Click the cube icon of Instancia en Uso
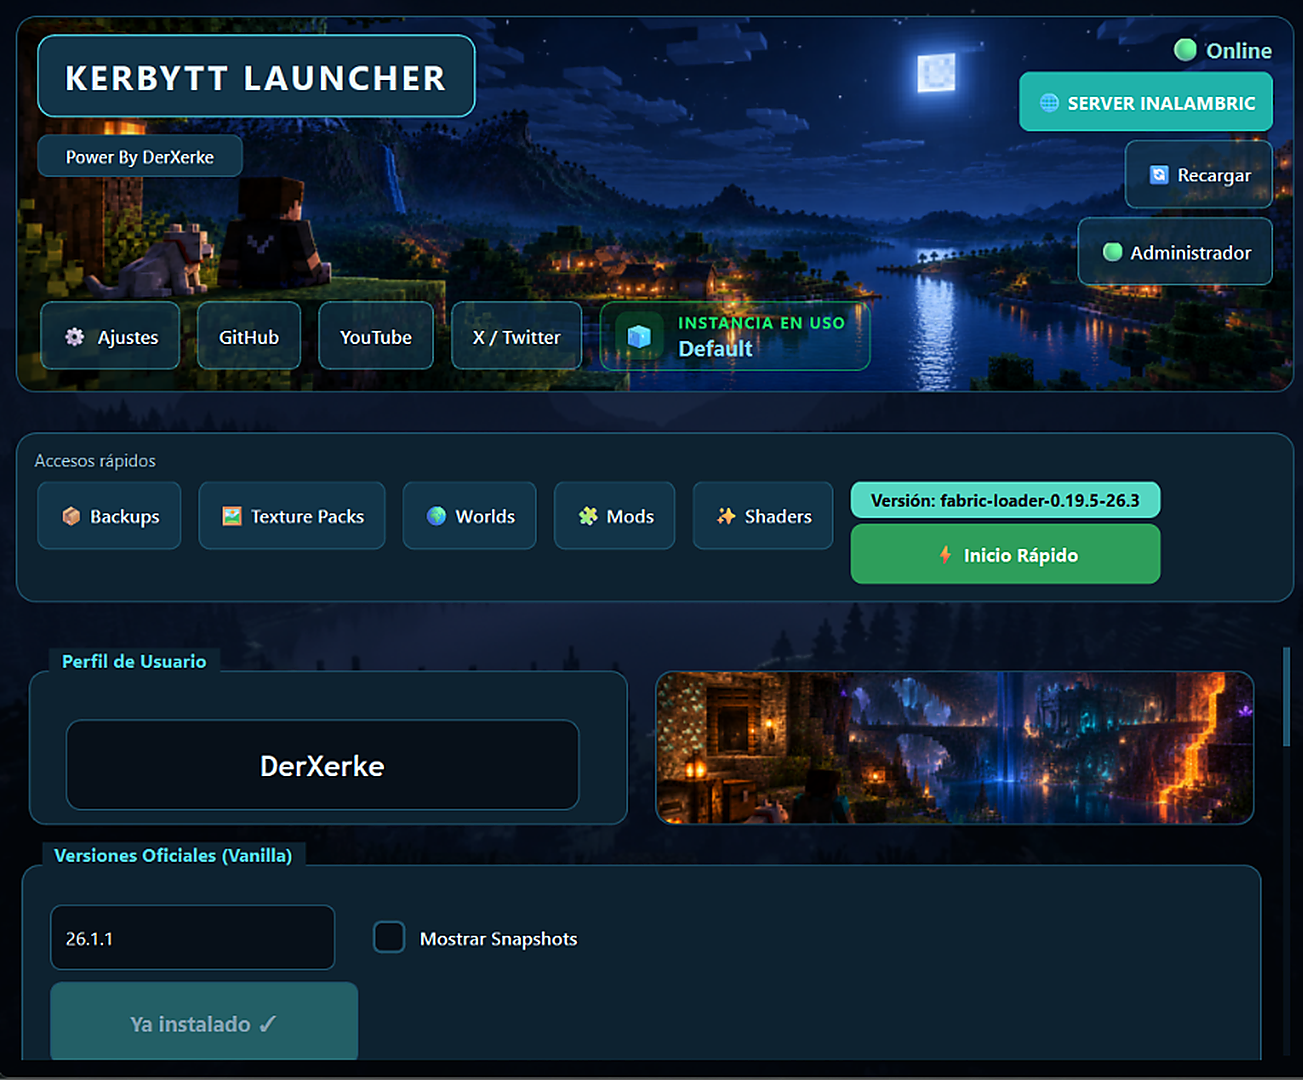 click(639, 337)
